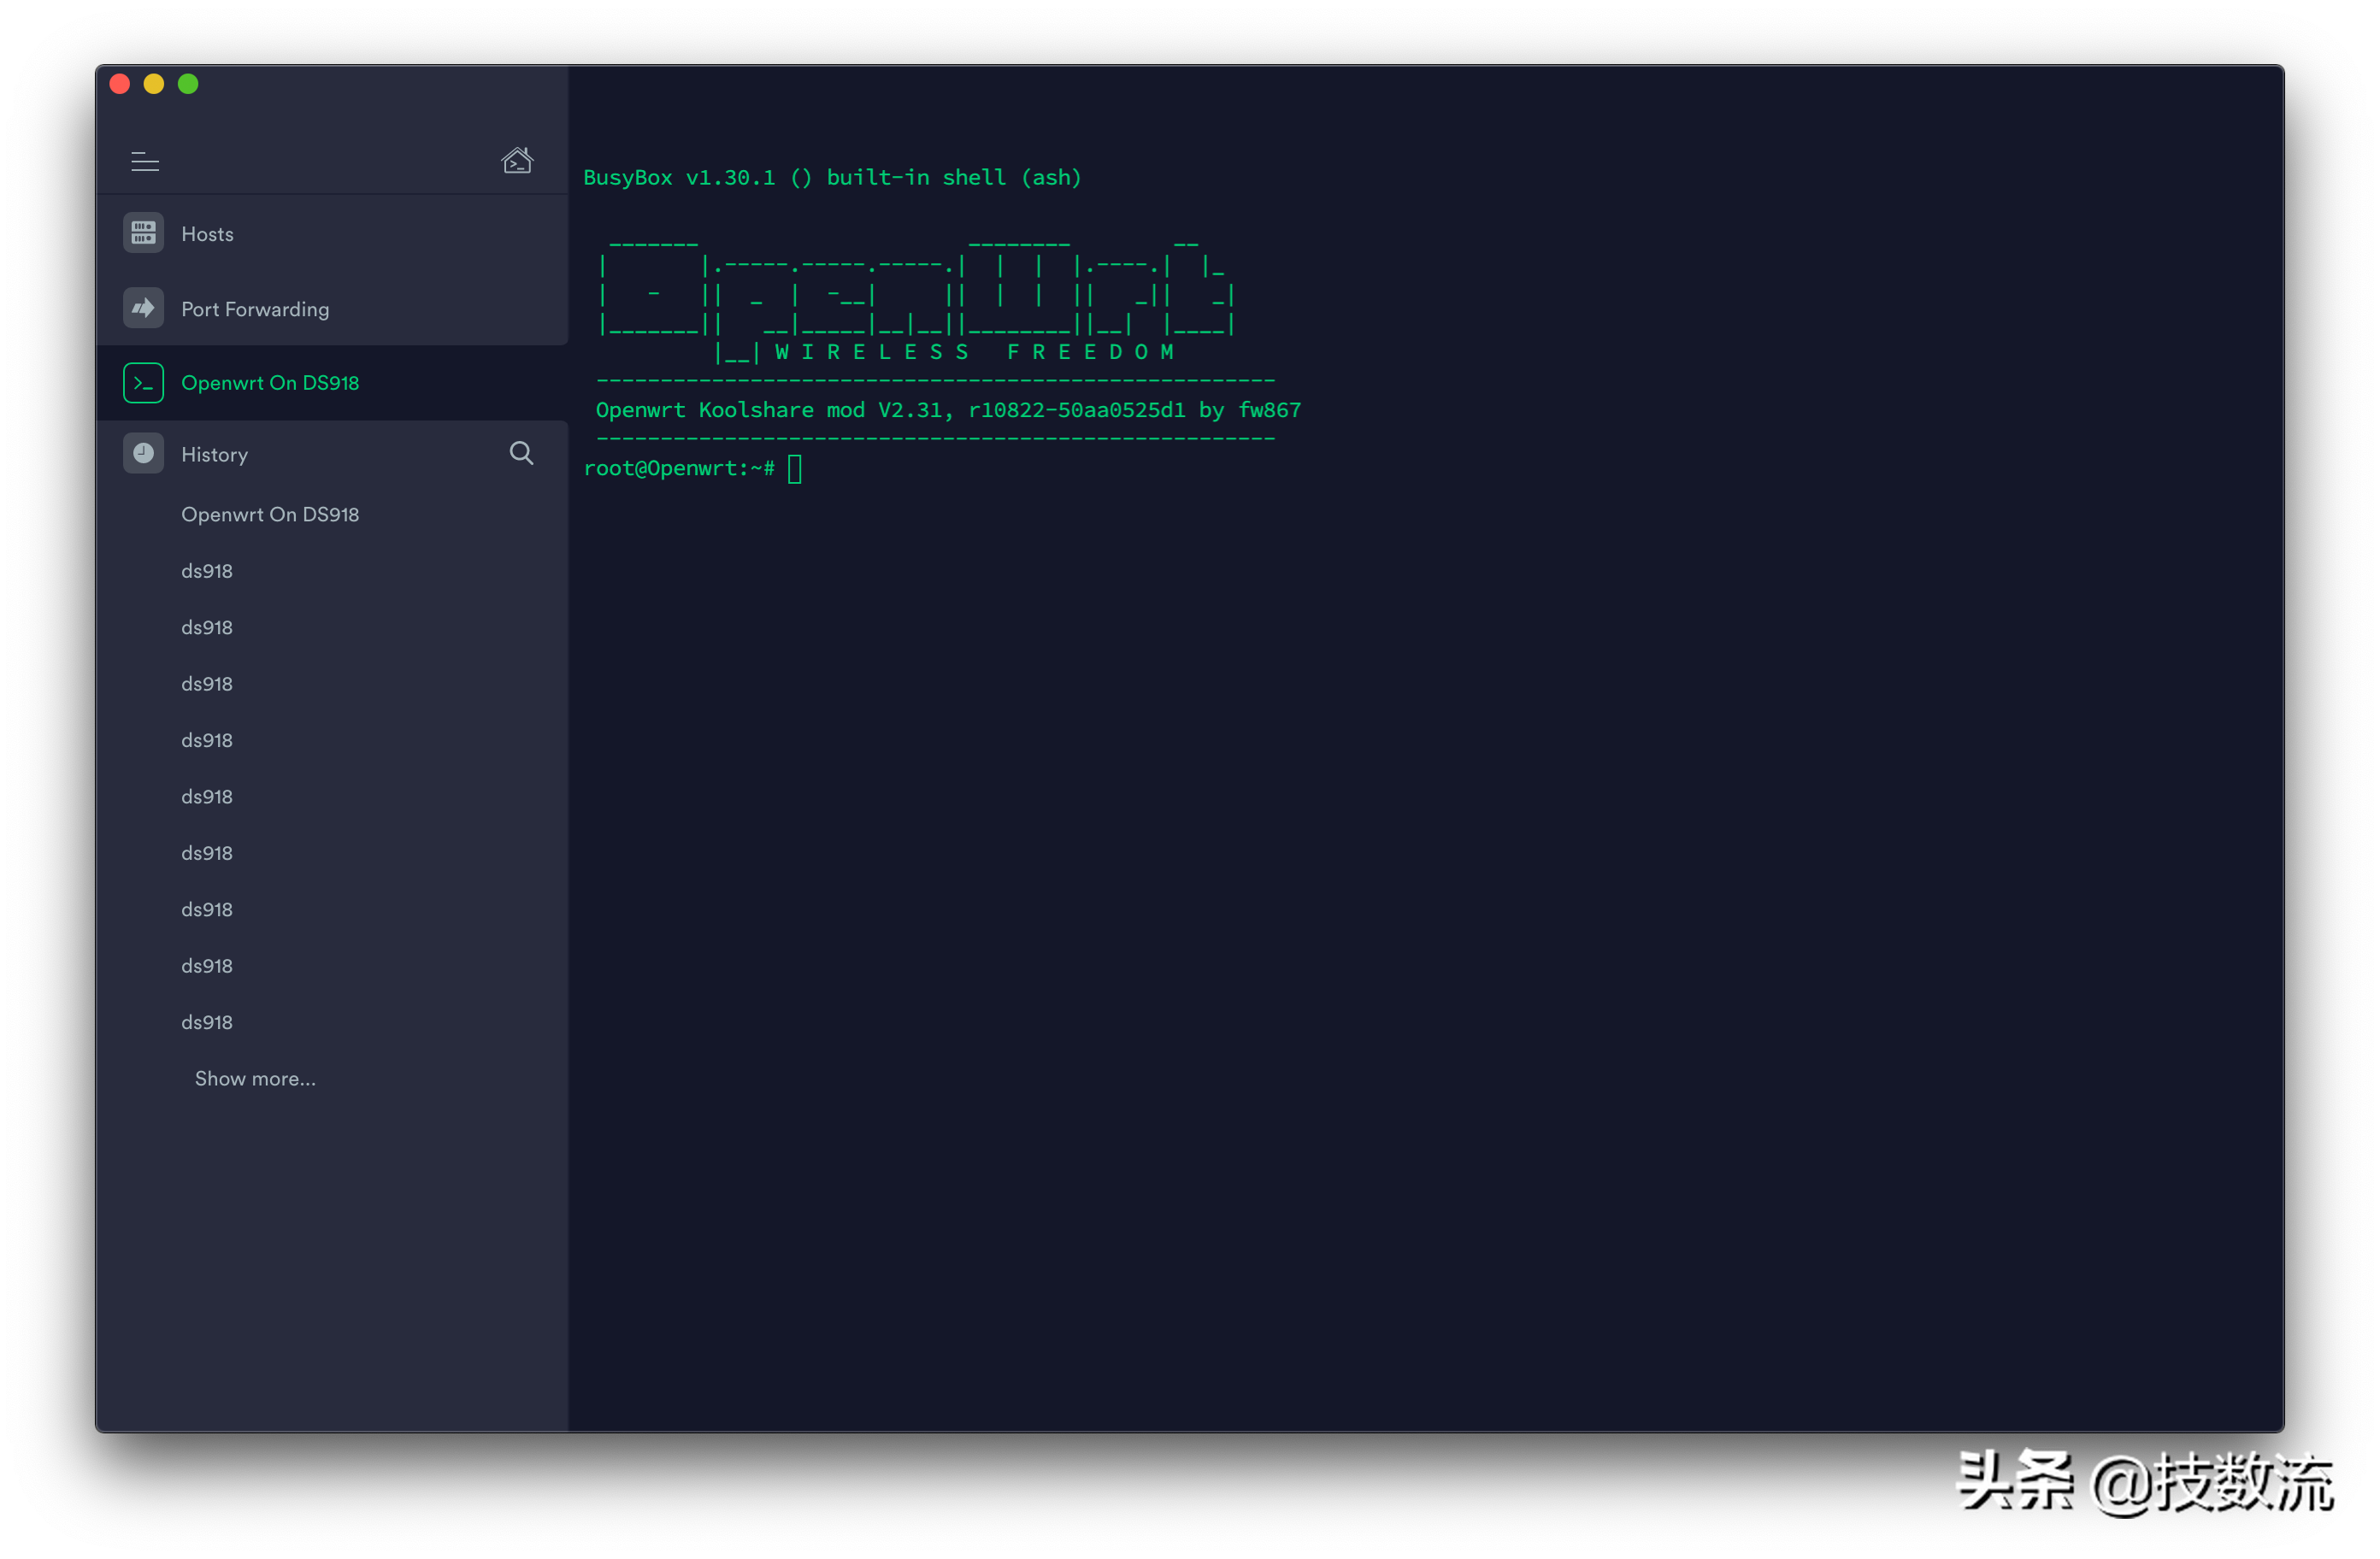Click the red close window button
The height and width of the screenshot is (1559, 2380).
point(120,84)
